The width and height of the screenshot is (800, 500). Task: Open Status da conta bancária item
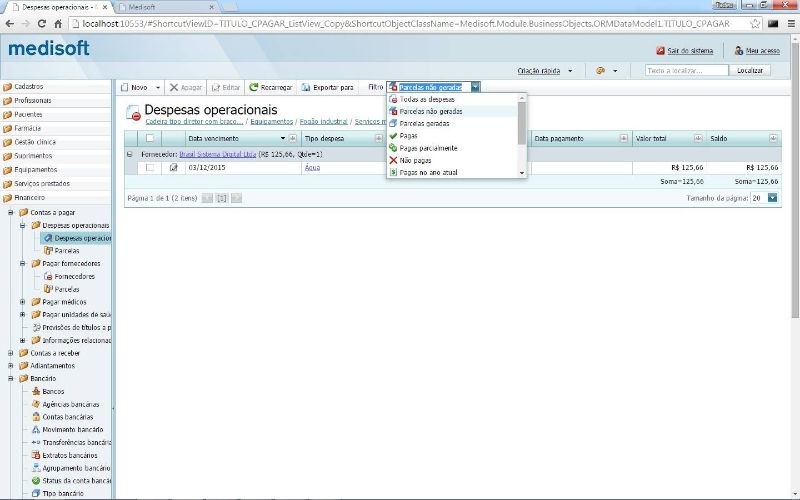(x=70, y=481)
